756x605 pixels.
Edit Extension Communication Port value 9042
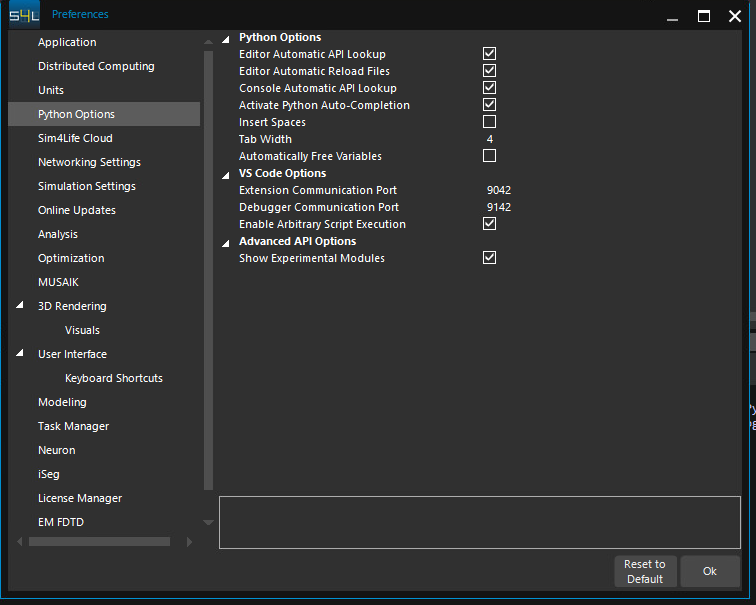click(x=499, y=190)
